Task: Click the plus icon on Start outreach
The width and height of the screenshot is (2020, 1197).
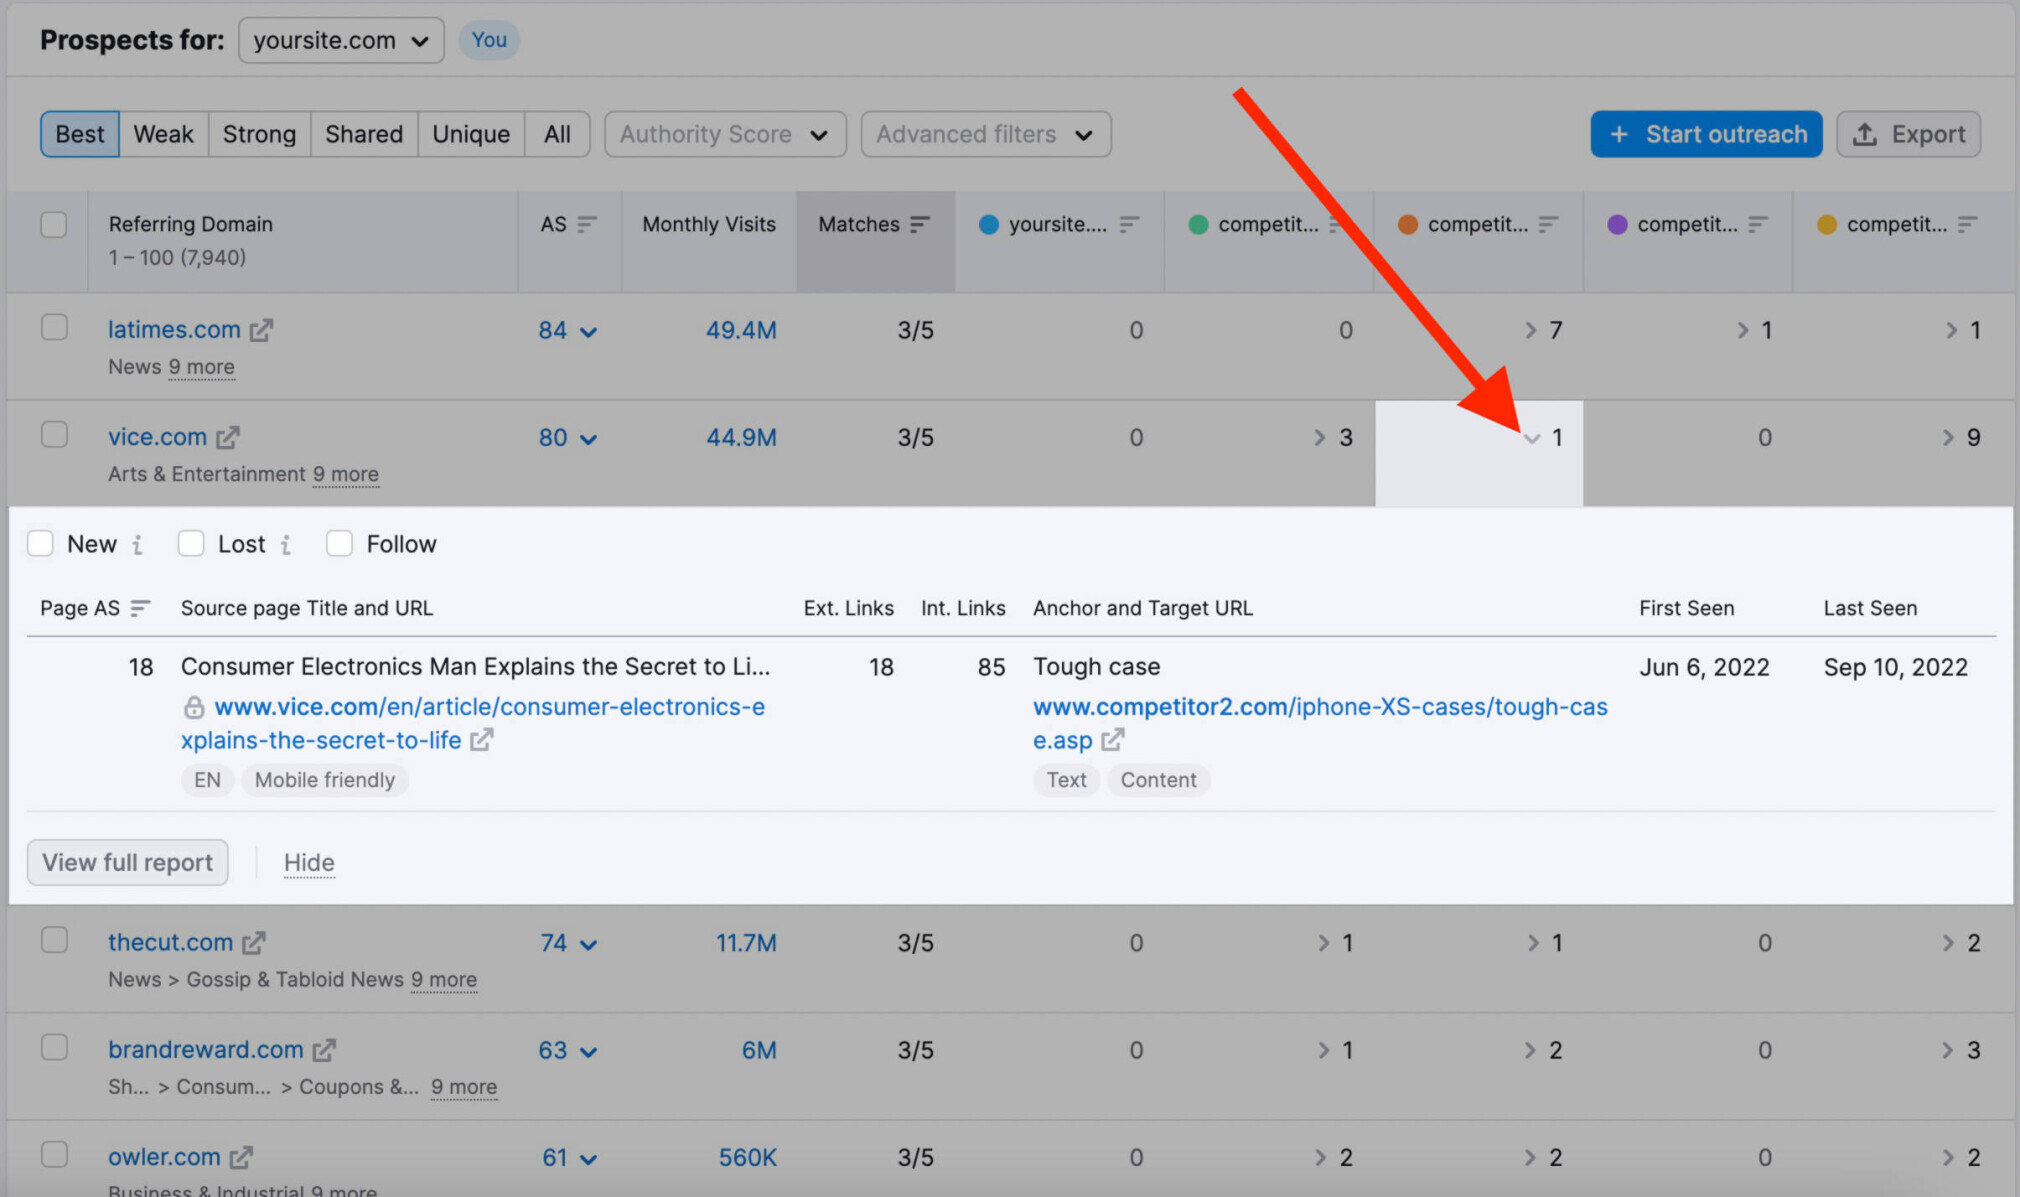Action: 1619,134
